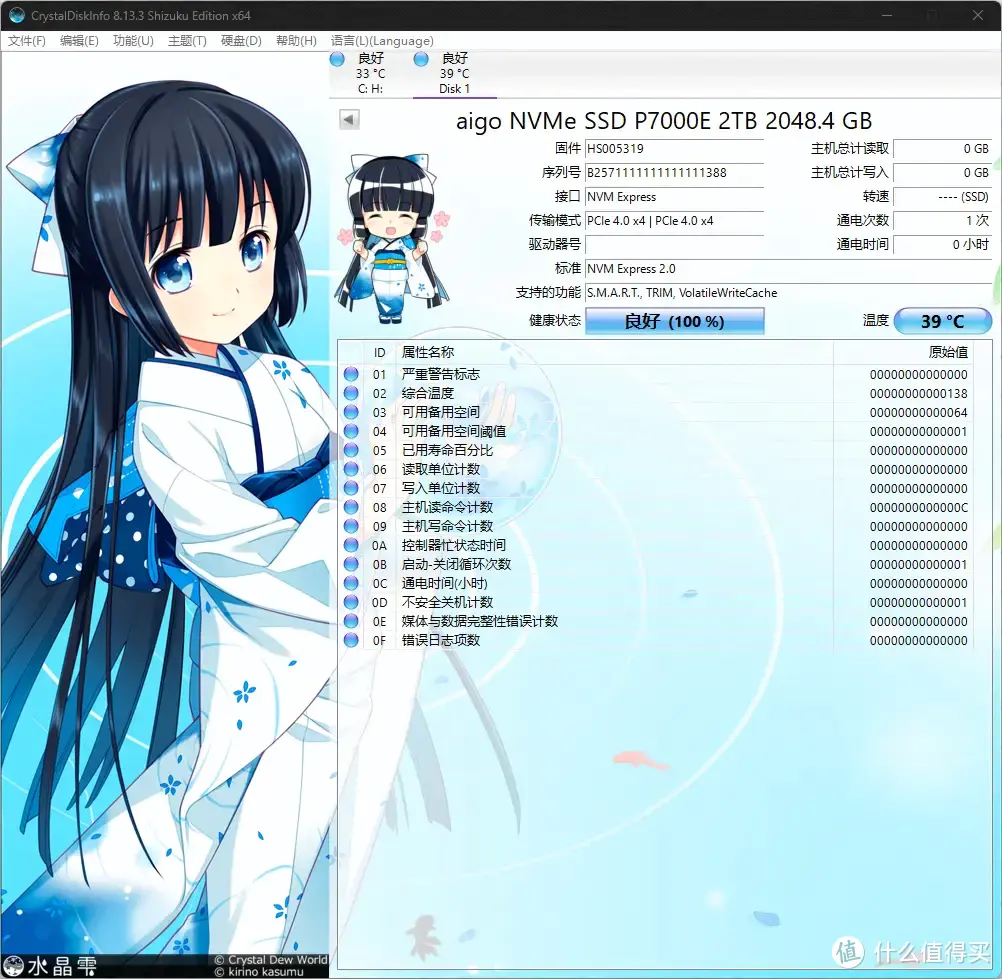Click status orb of 0C 通电时间(小时) row
Image resolution: width=1002 pixels, height=979 pixels.
[351, 583]
